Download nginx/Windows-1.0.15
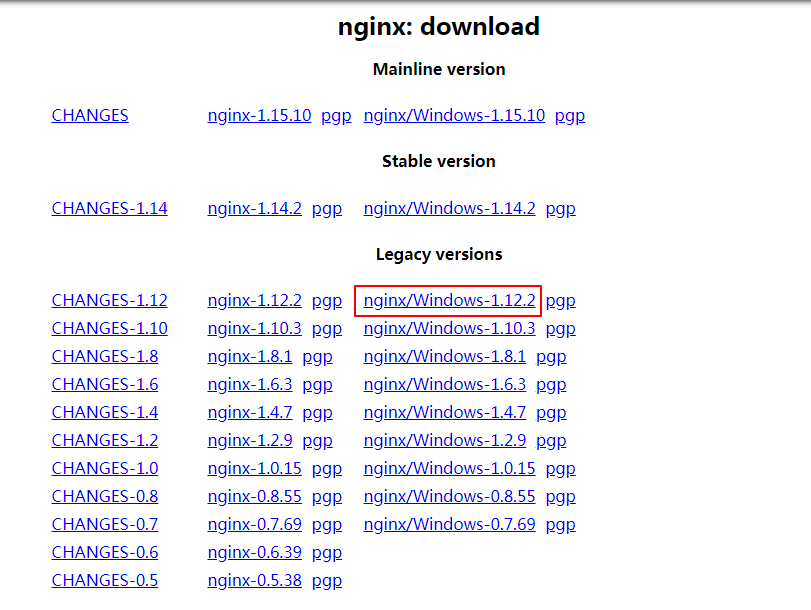The image size is (811, 610). point(449,468)
